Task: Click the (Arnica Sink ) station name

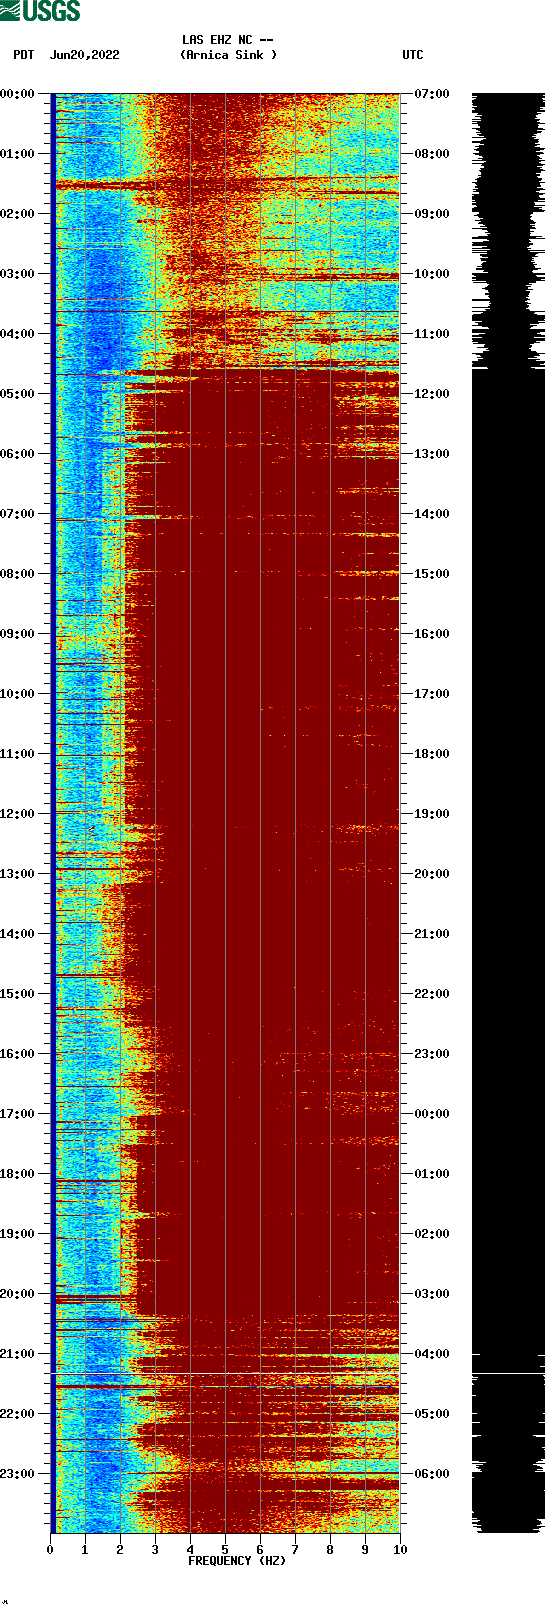Action: coord(228,55)
